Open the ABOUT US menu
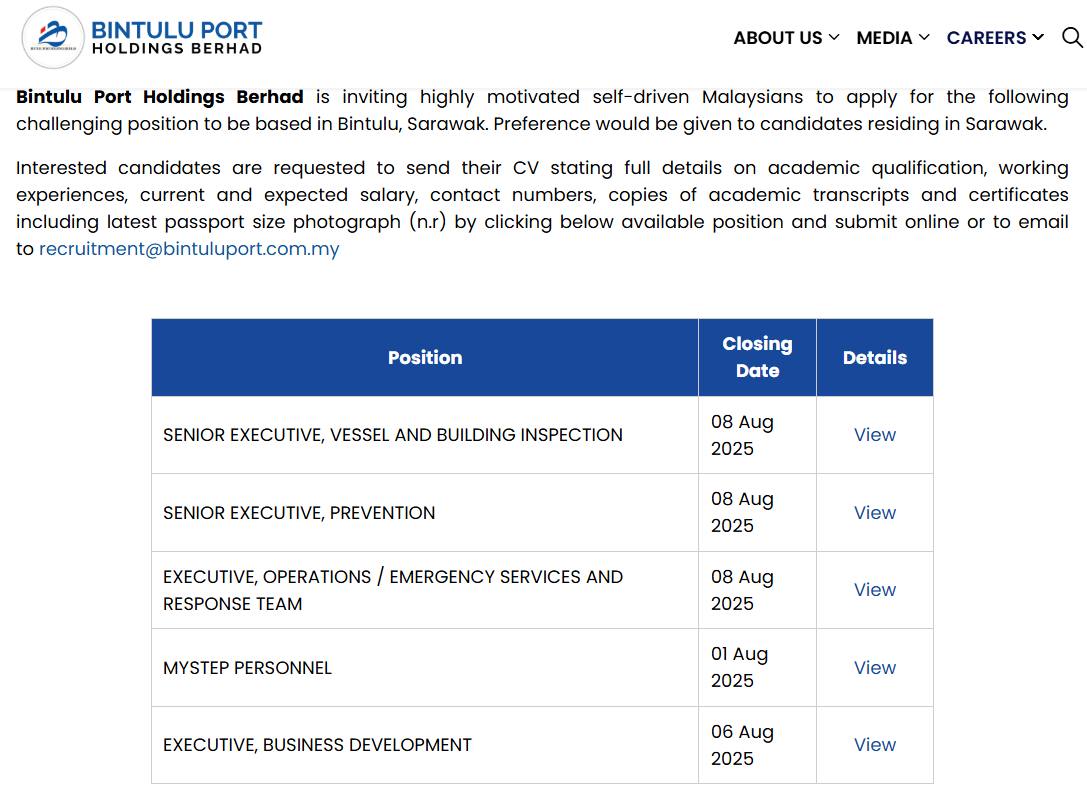 point(777,38)
